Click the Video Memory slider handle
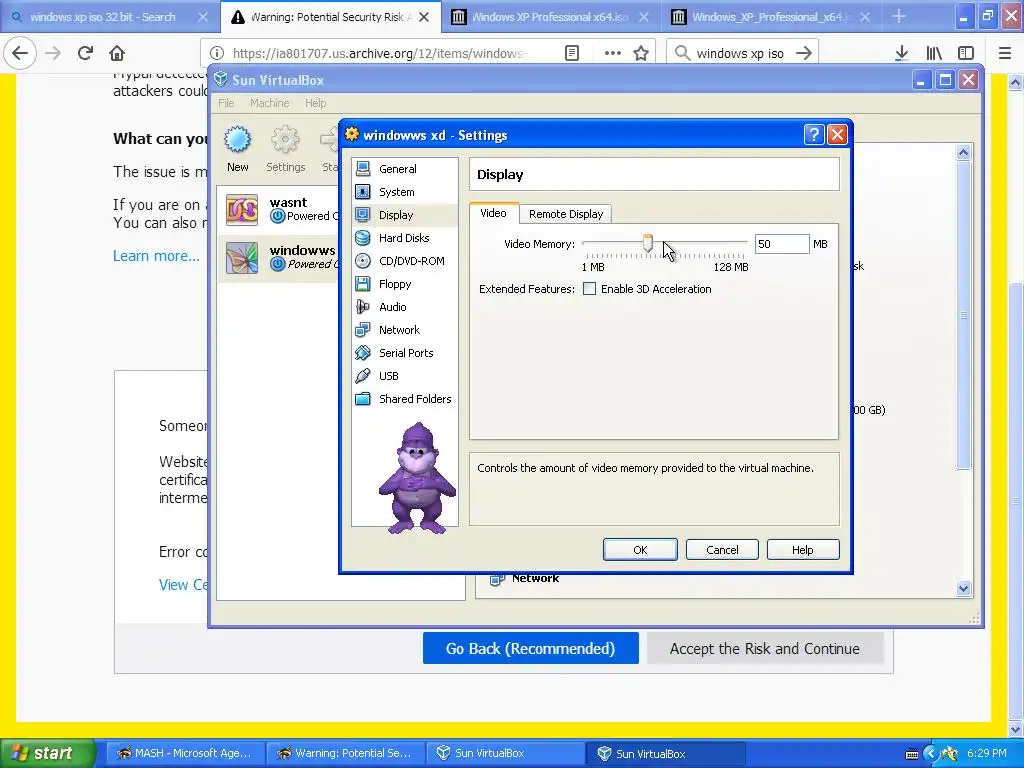 point(647,244)
